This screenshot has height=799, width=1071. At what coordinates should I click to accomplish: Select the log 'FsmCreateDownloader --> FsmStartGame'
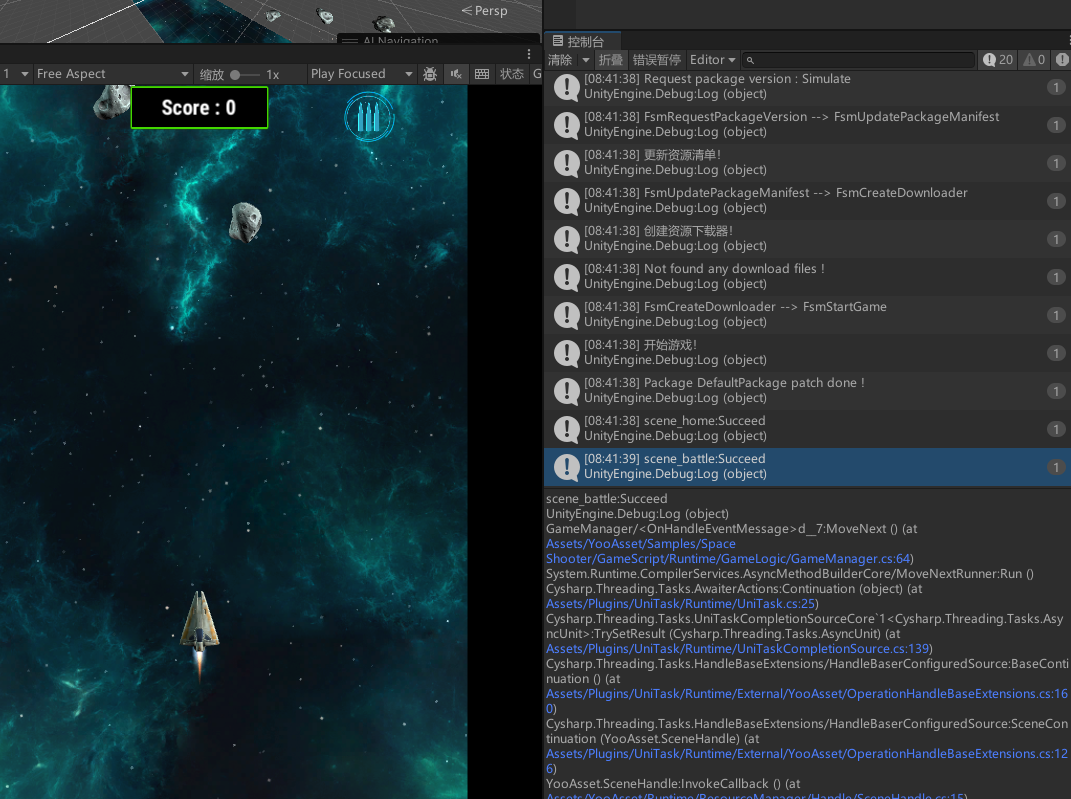[x=807, y=315]
